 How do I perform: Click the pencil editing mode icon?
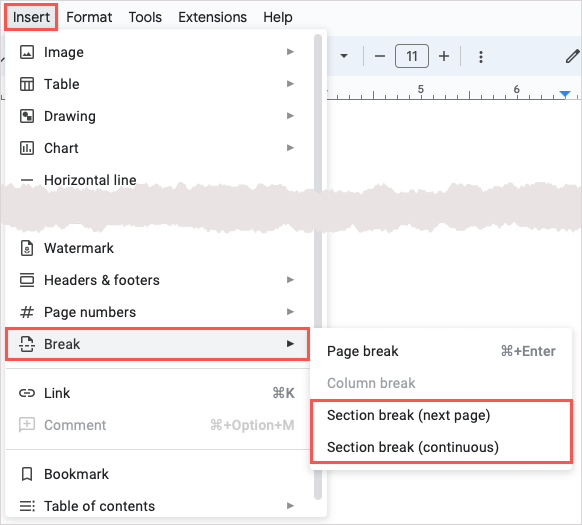point(572,56)
